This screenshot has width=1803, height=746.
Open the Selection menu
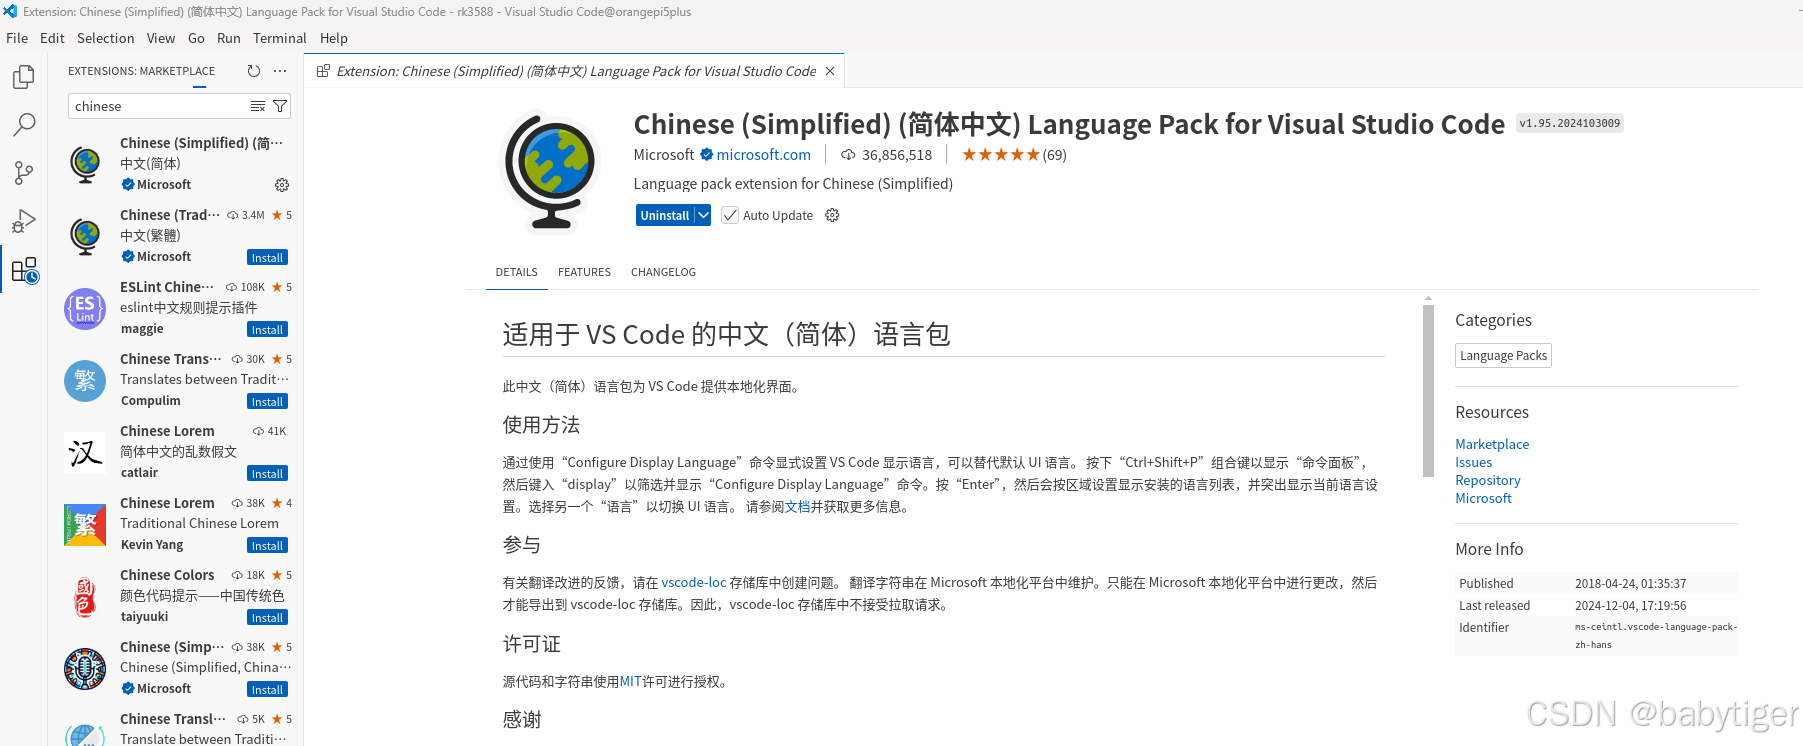(105, 38)
